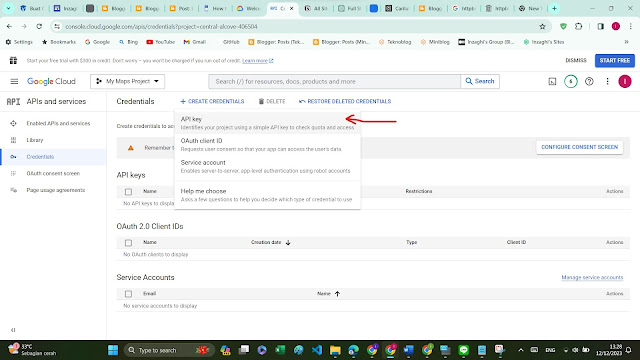Open Excel from the taskbar

(x=280, y=350)
